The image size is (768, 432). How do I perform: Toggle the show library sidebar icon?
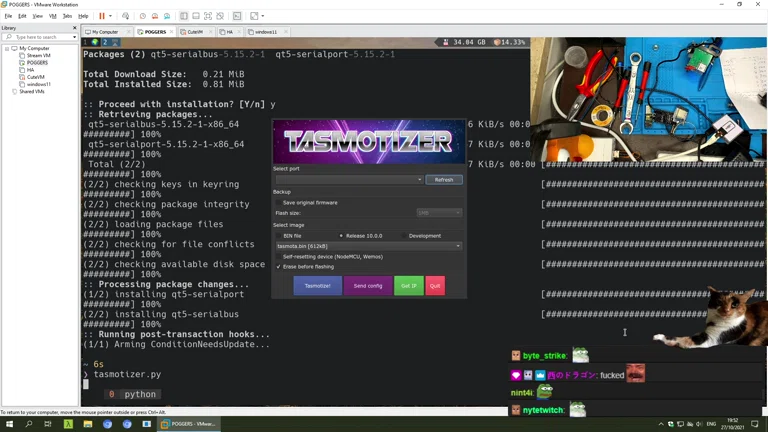click(184, 16)
